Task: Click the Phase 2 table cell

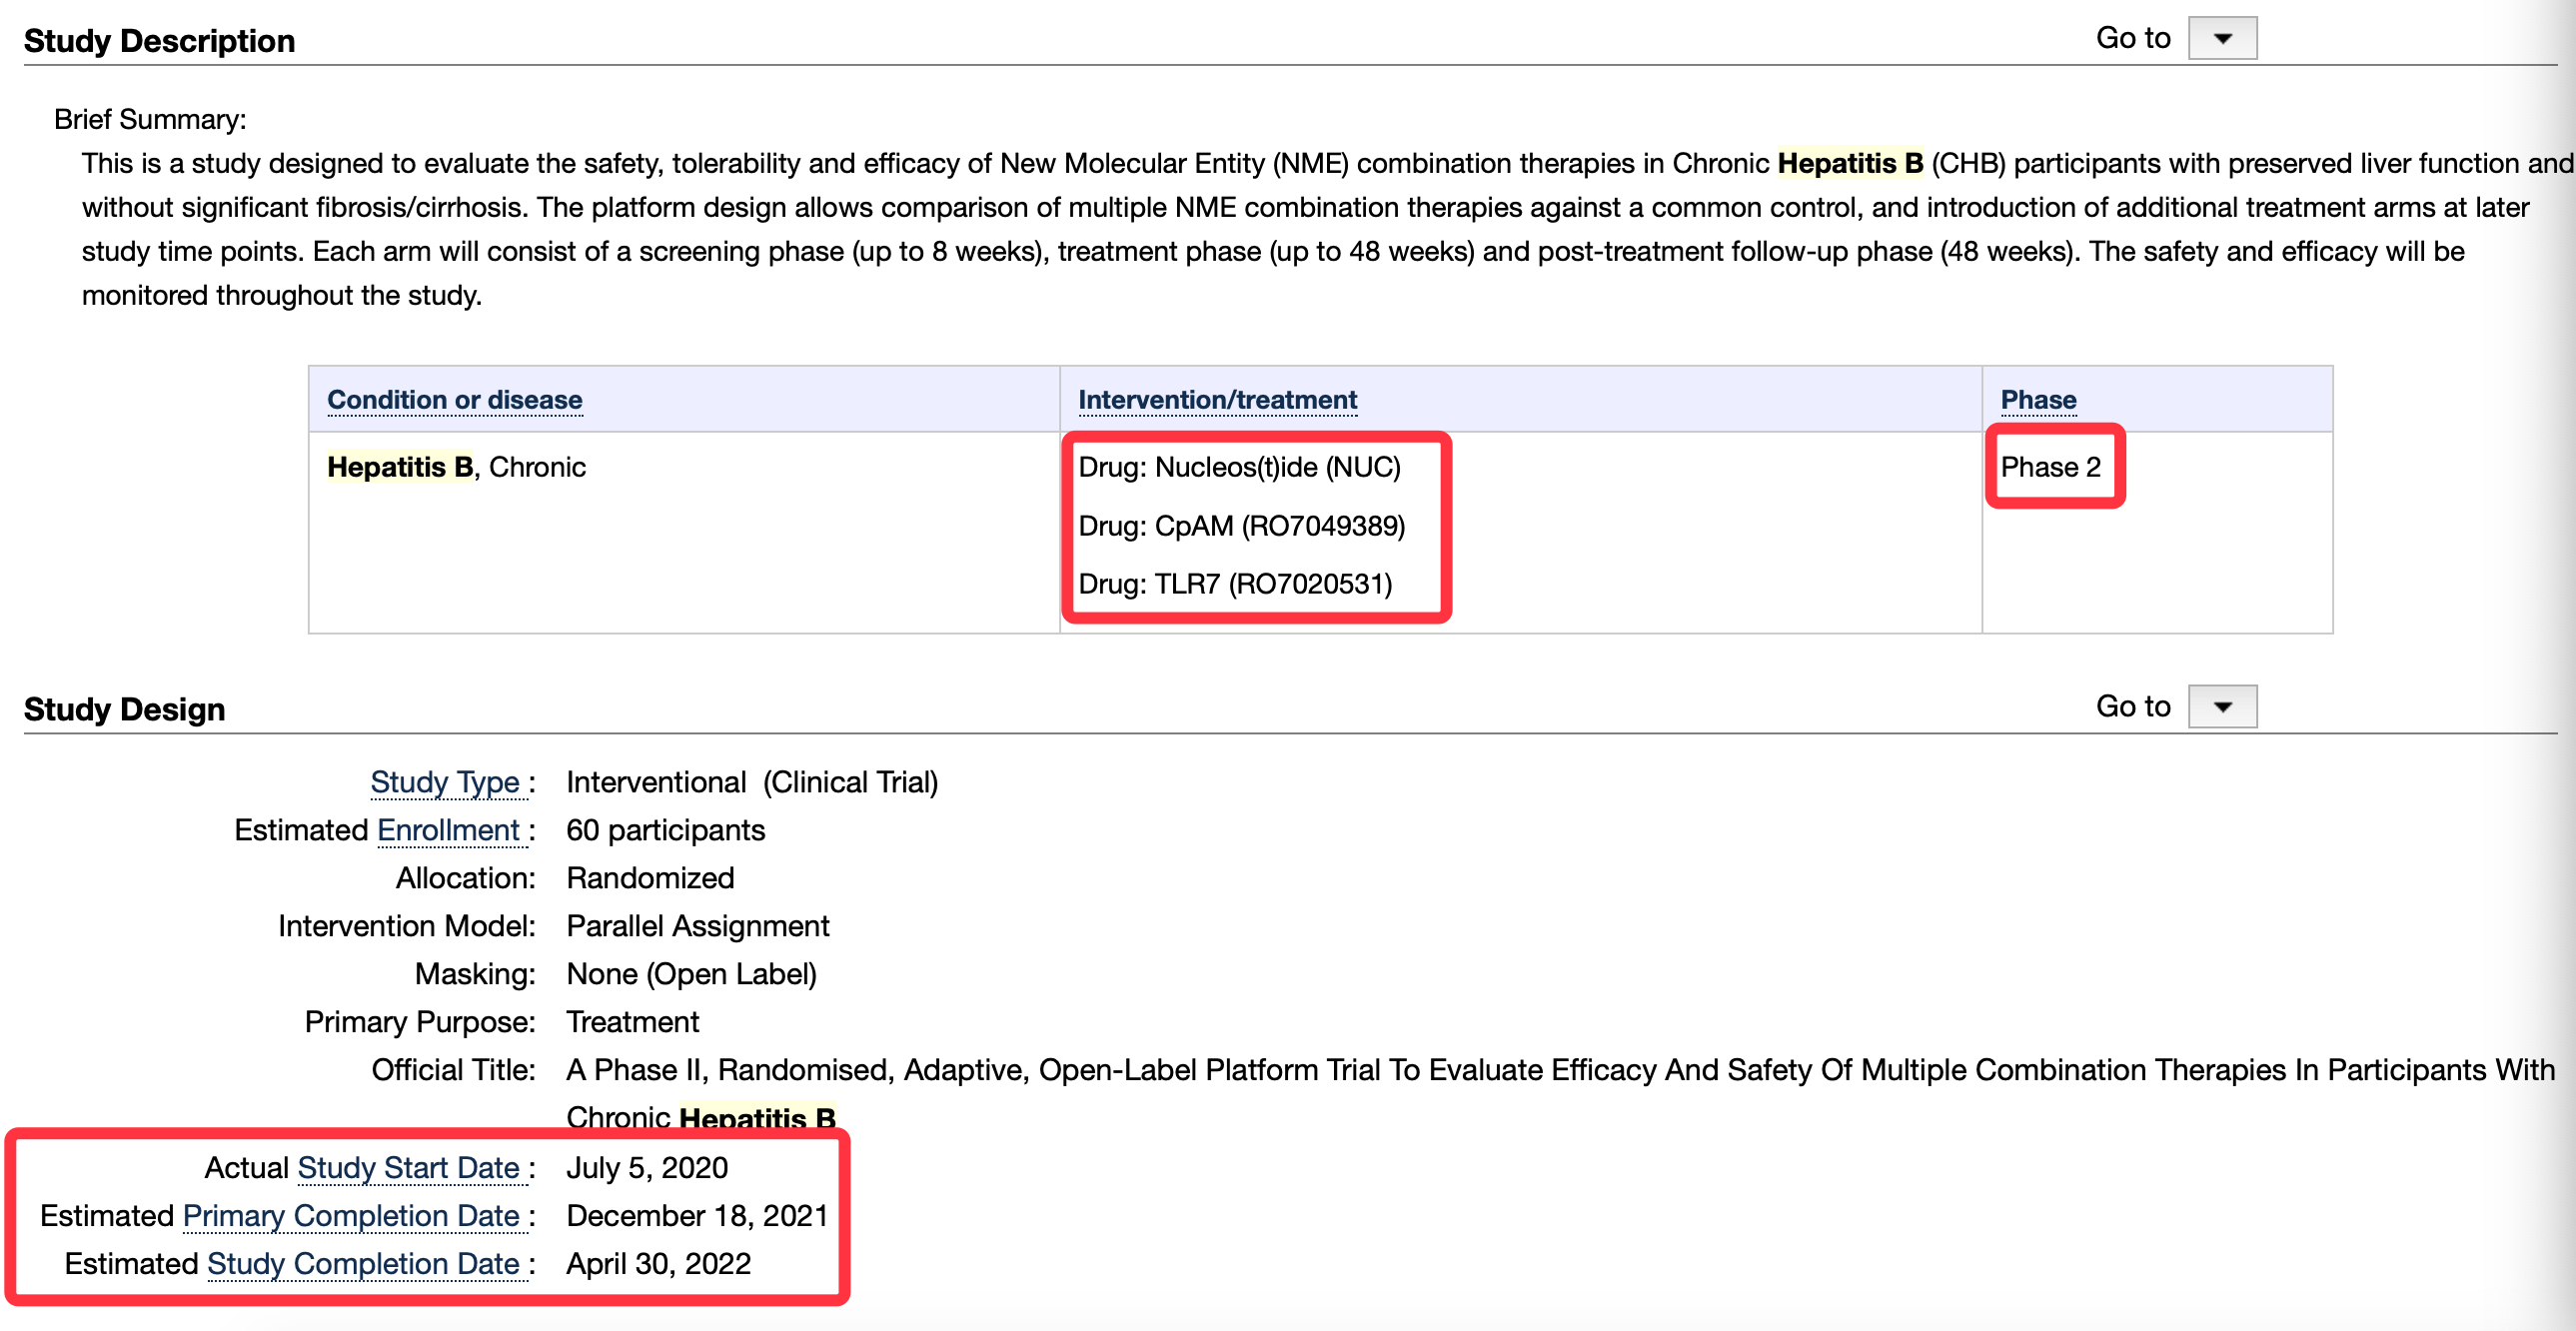Action: tap(2050, 467)
